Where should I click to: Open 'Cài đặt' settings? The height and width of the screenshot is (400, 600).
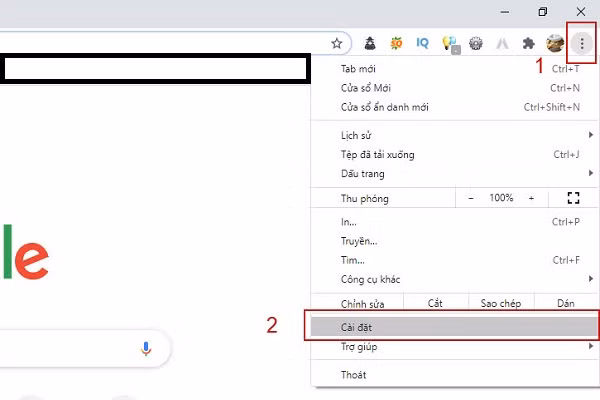pyautogui.click(x=454, y=327)
